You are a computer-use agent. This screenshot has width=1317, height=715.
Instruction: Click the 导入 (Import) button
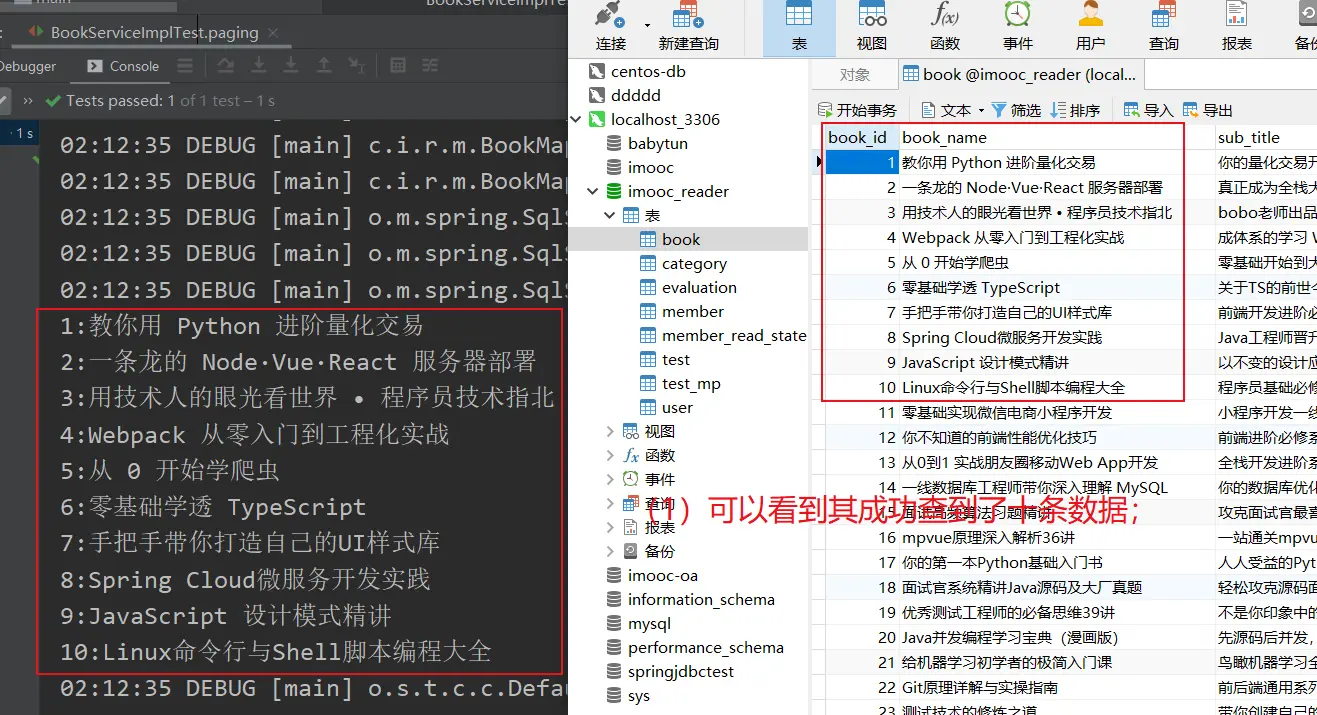(1148, 110)
